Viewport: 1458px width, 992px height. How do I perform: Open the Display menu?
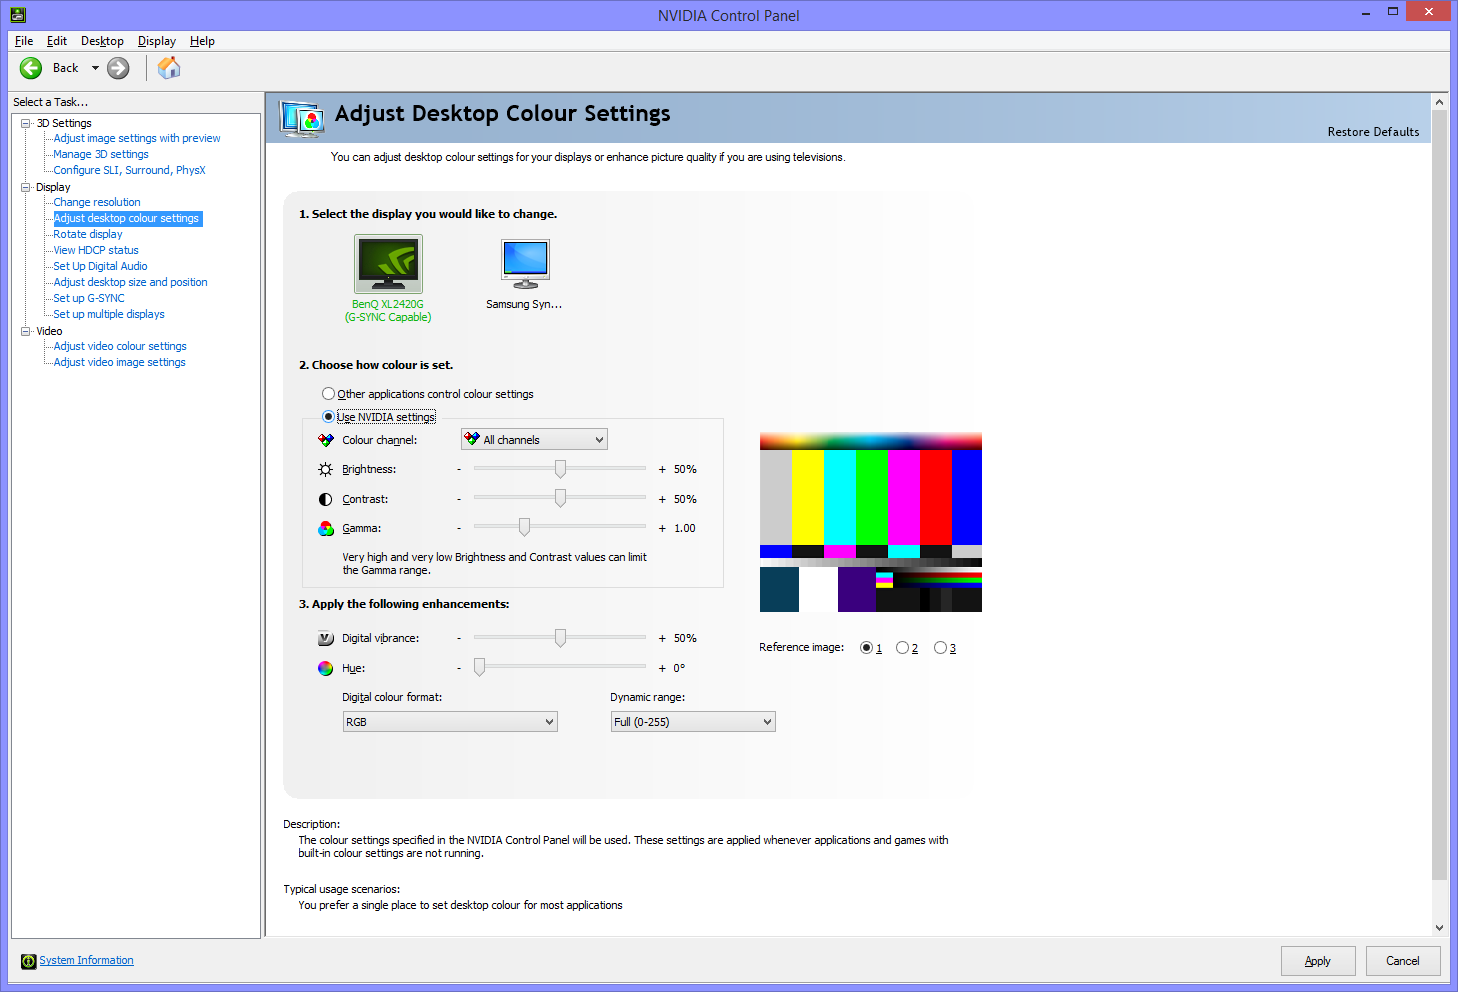tap(156, 41)
